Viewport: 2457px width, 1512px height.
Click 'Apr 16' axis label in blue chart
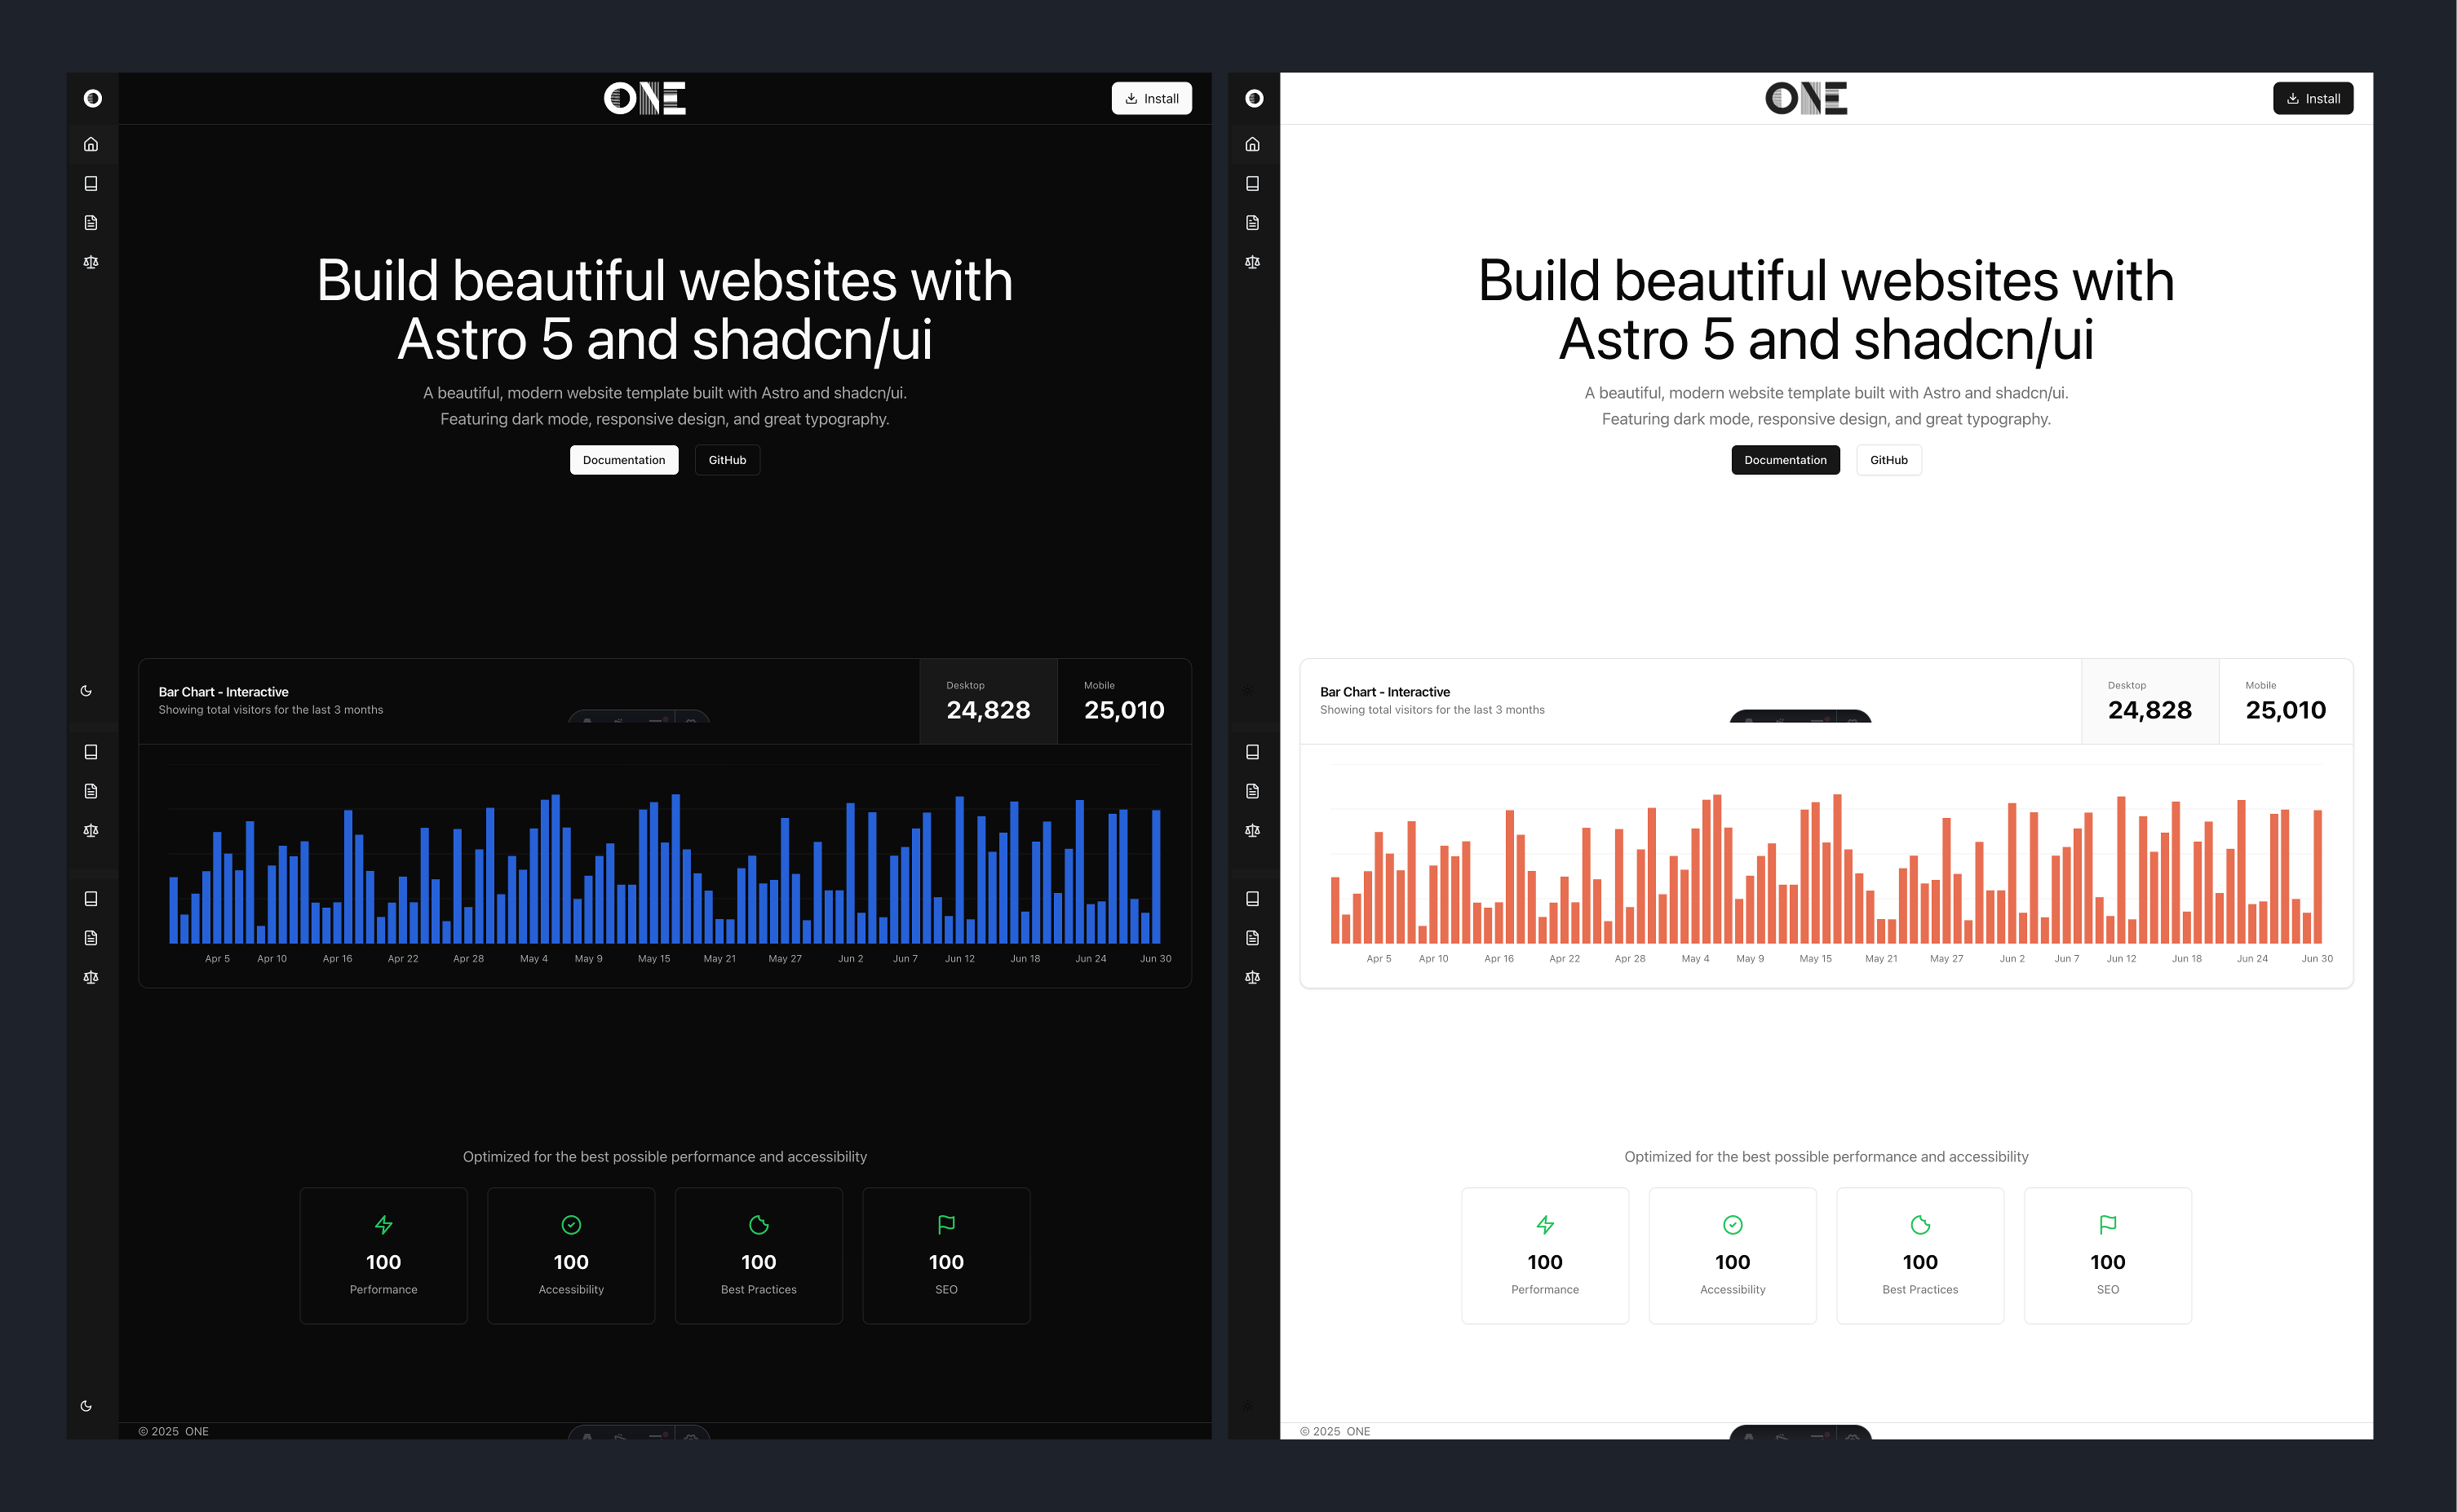pos(337,958)
